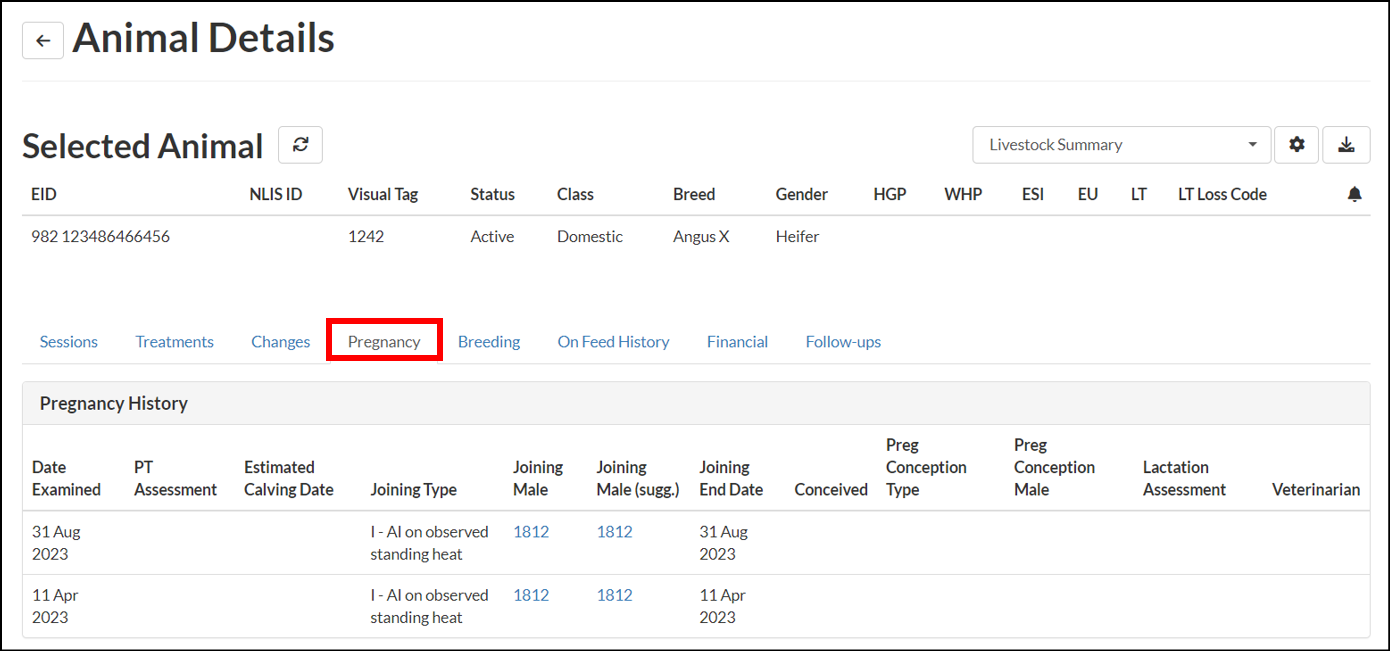Refresh the selected animal data

click(x=300, y=145)
